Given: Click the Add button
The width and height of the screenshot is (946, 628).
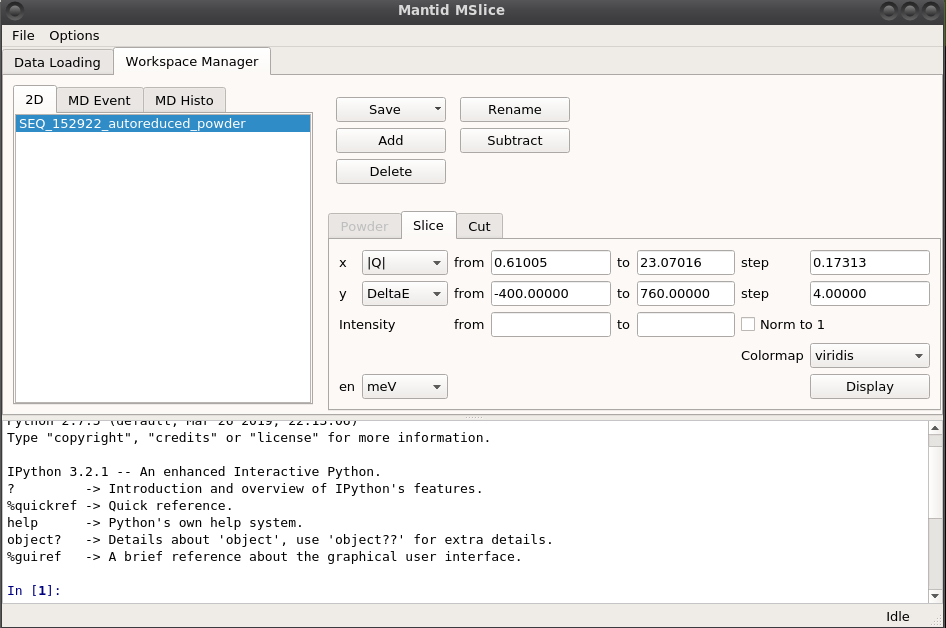Looking at the screenshot, I should point(390,141).
